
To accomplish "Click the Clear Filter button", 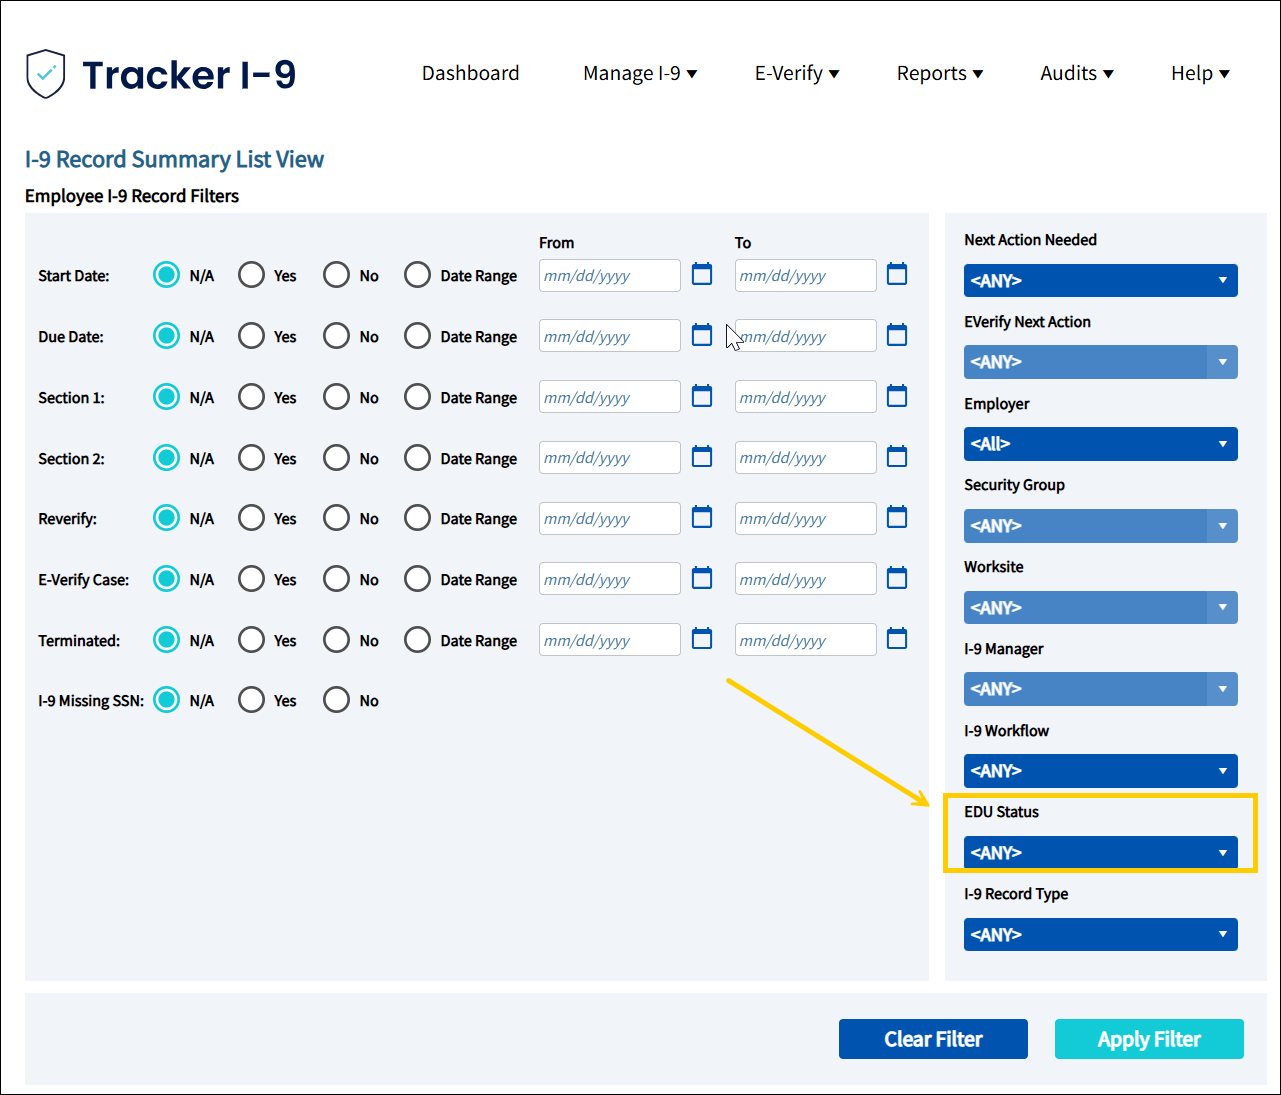I will pos(933,1039).
